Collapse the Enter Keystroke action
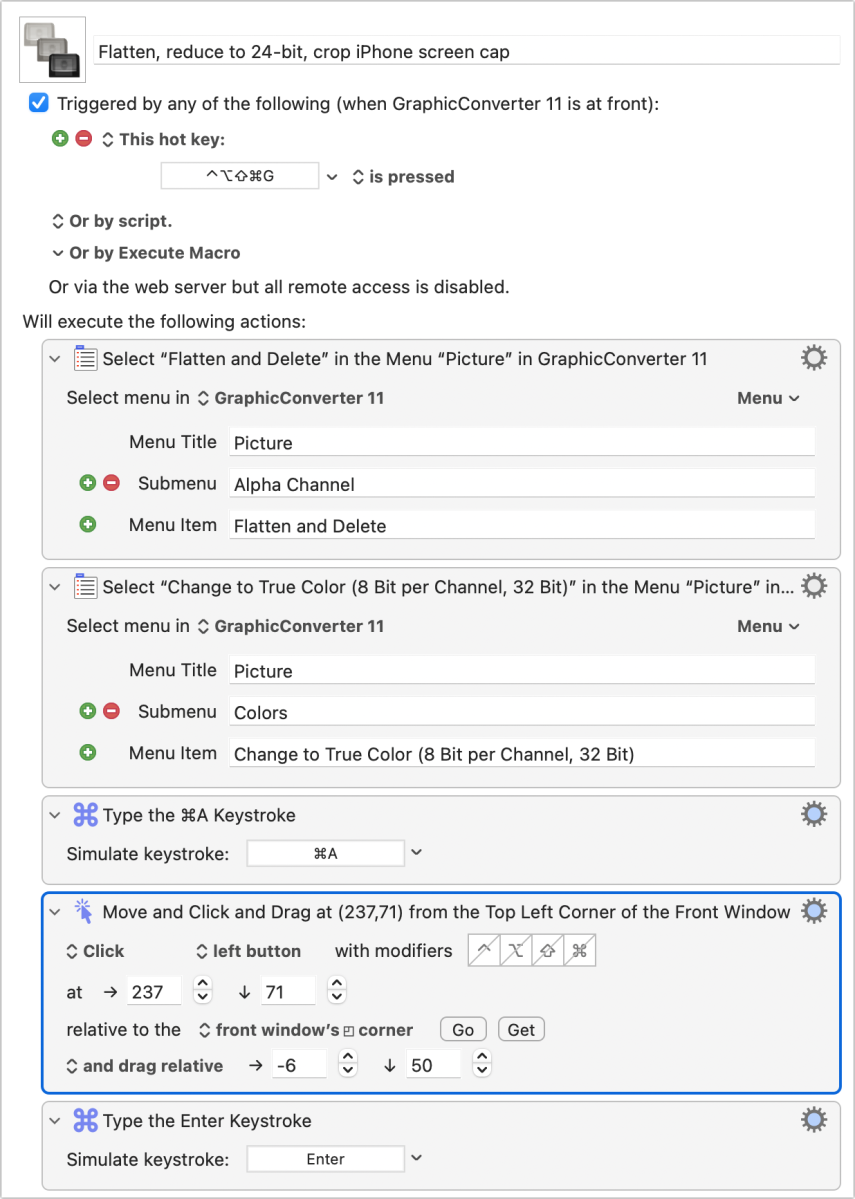 [55, 1121]
